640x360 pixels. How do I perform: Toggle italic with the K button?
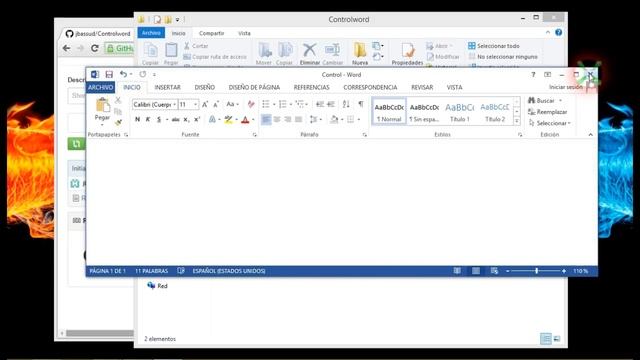(148, 119)
